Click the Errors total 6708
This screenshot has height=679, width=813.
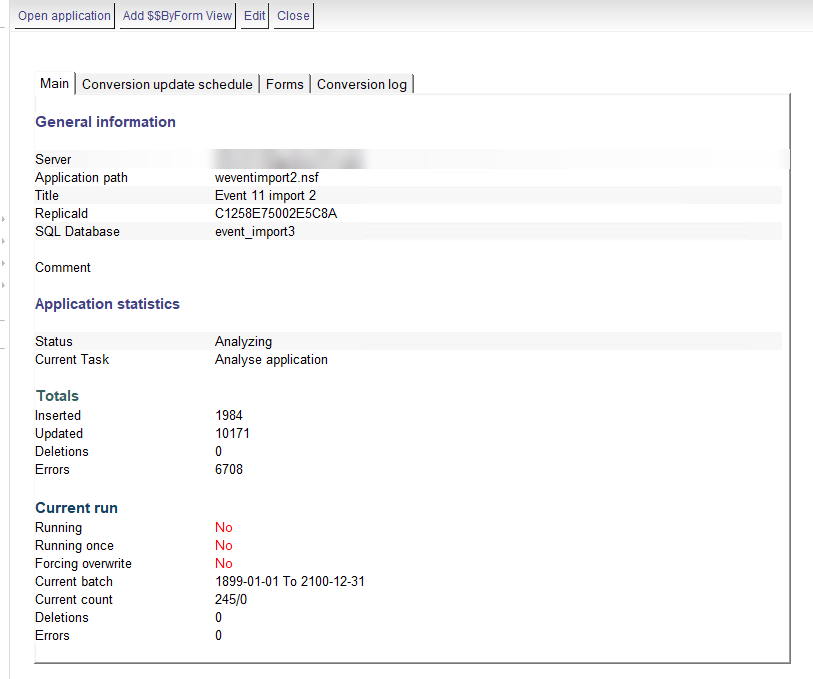[x=229, y=470]
